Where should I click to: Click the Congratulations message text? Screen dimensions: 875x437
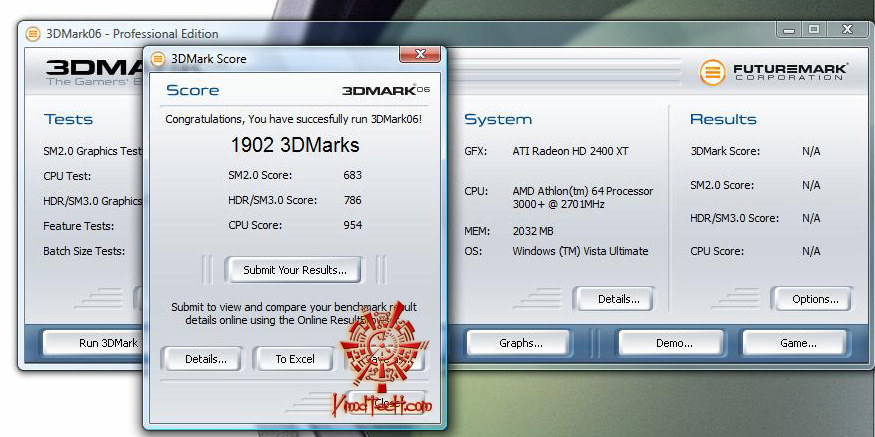[x=294, y=119]
